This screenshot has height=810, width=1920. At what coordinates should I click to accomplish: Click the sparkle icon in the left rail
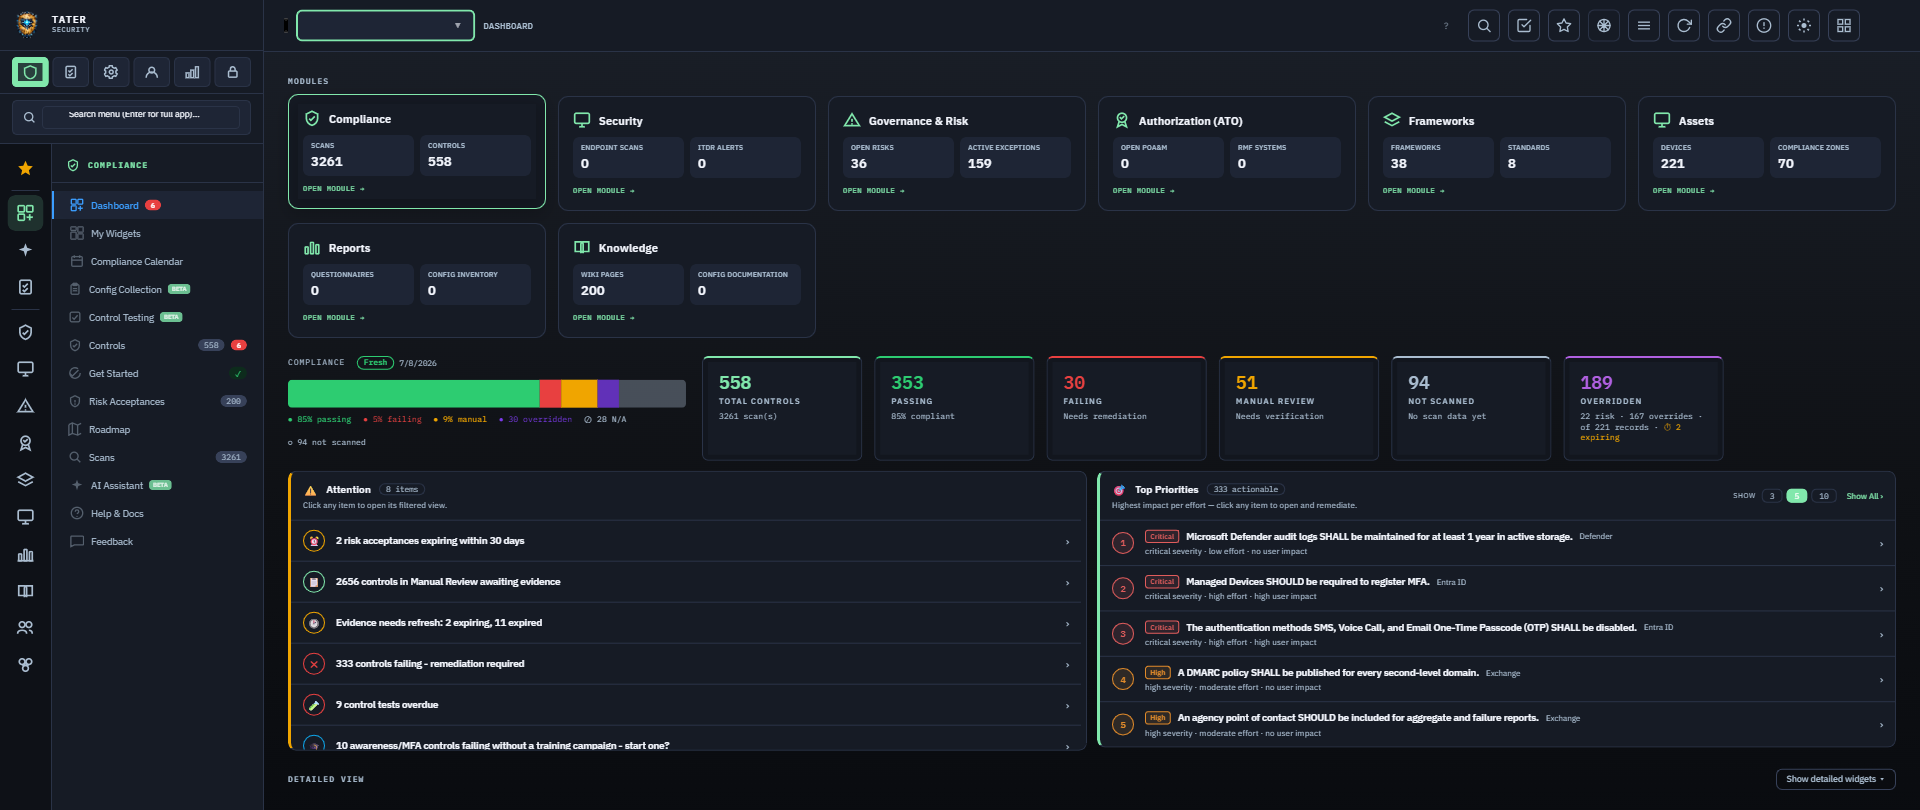[x=26, y=250]
